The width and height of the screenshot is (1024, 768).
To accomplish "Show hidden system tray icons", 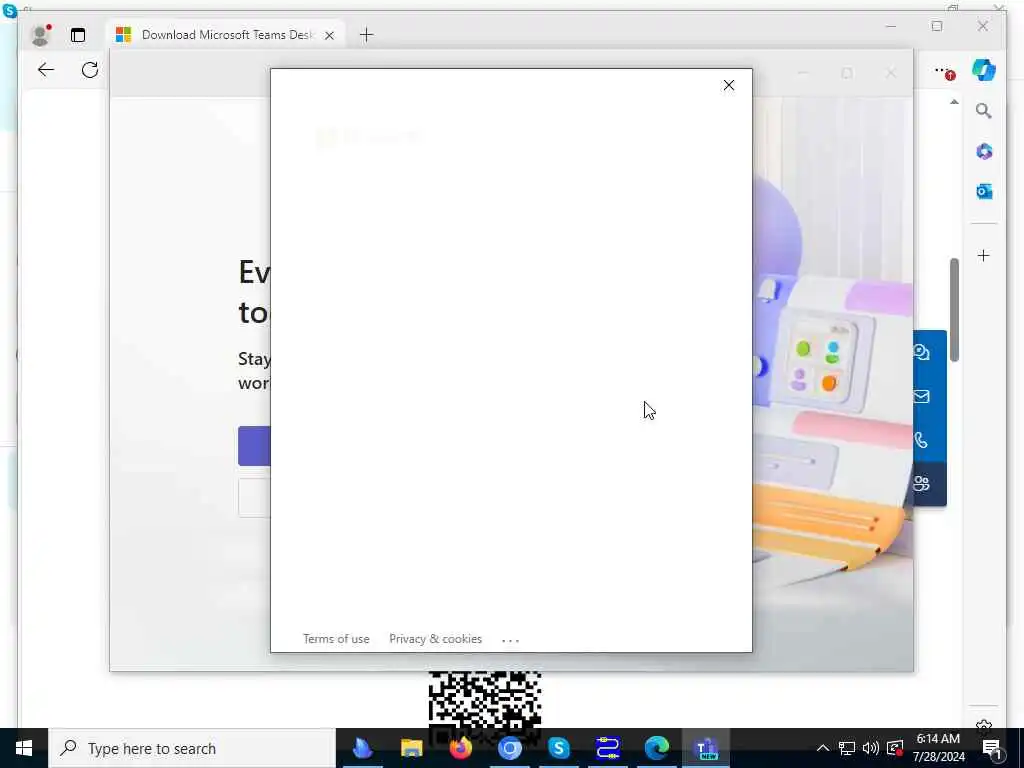I will [x=823, y=748].
